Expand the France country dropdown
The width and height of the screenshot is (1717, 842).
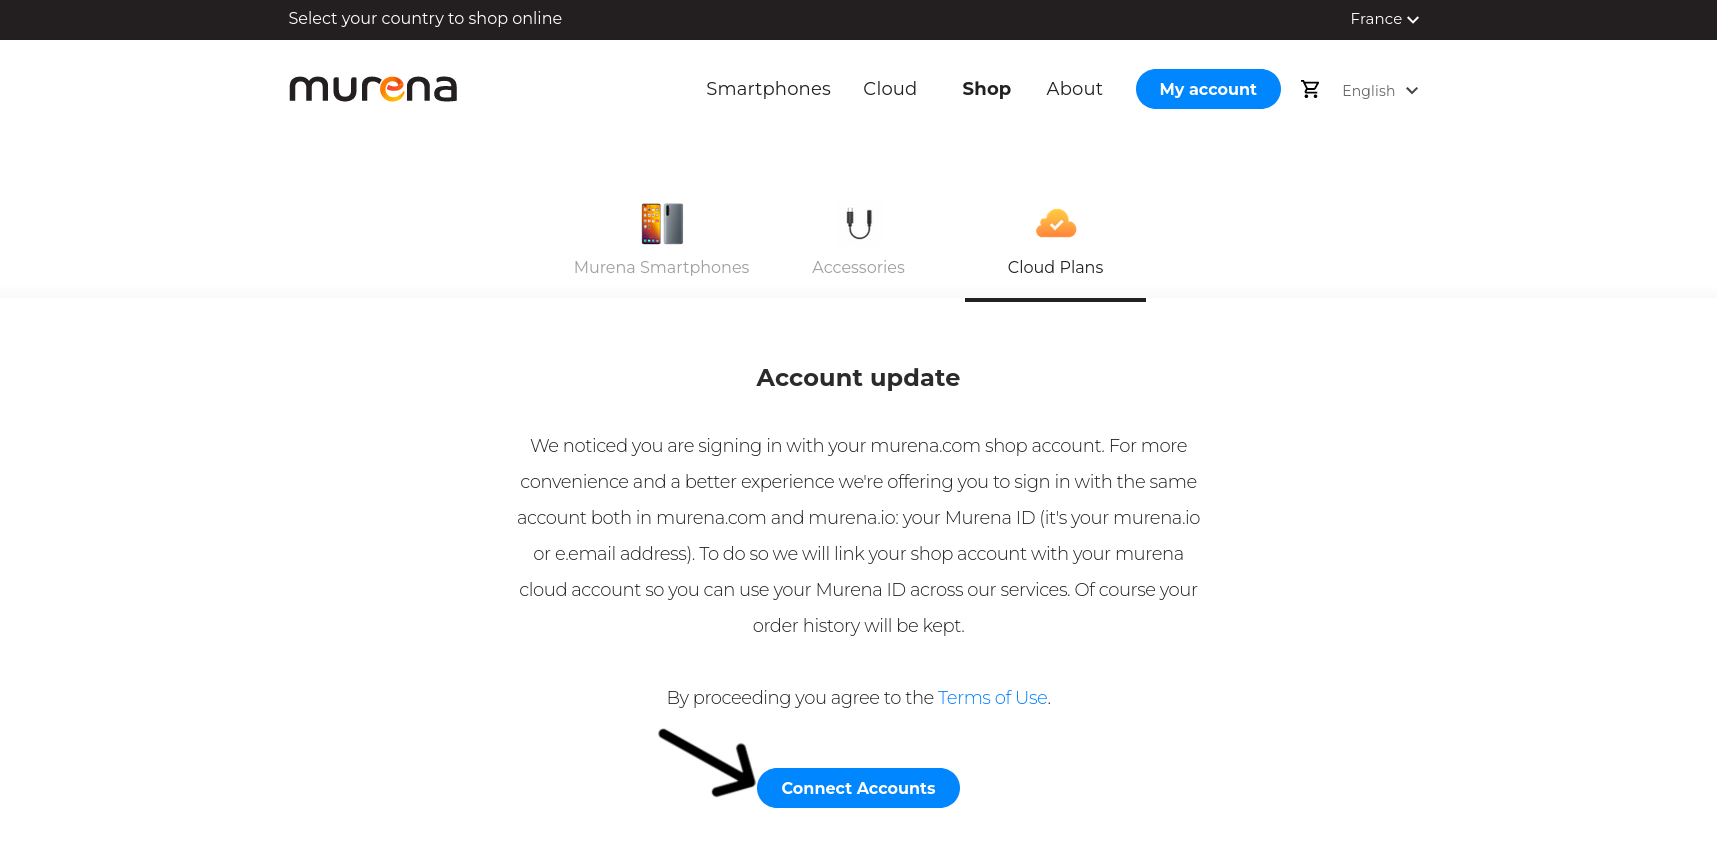[1383, 19]
